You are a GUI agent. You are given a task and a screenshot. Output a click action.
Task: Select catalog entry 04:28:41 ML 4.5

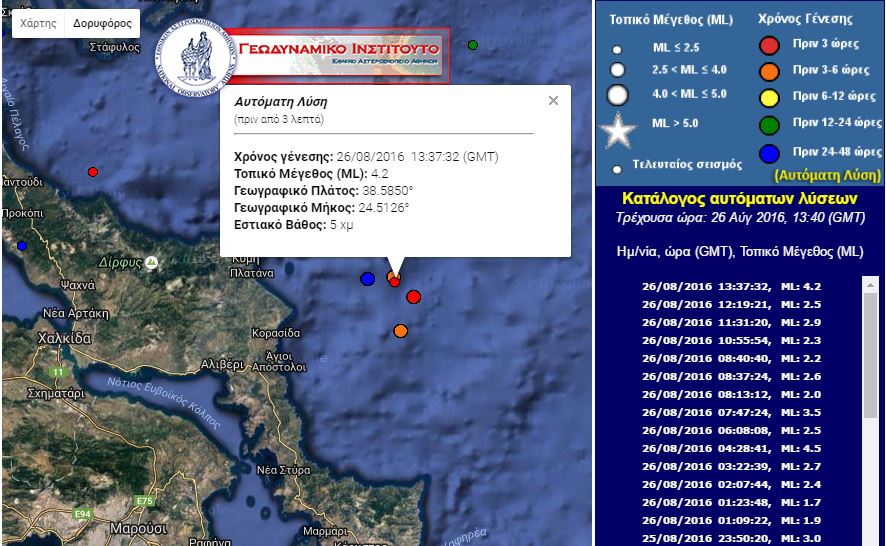731,449
